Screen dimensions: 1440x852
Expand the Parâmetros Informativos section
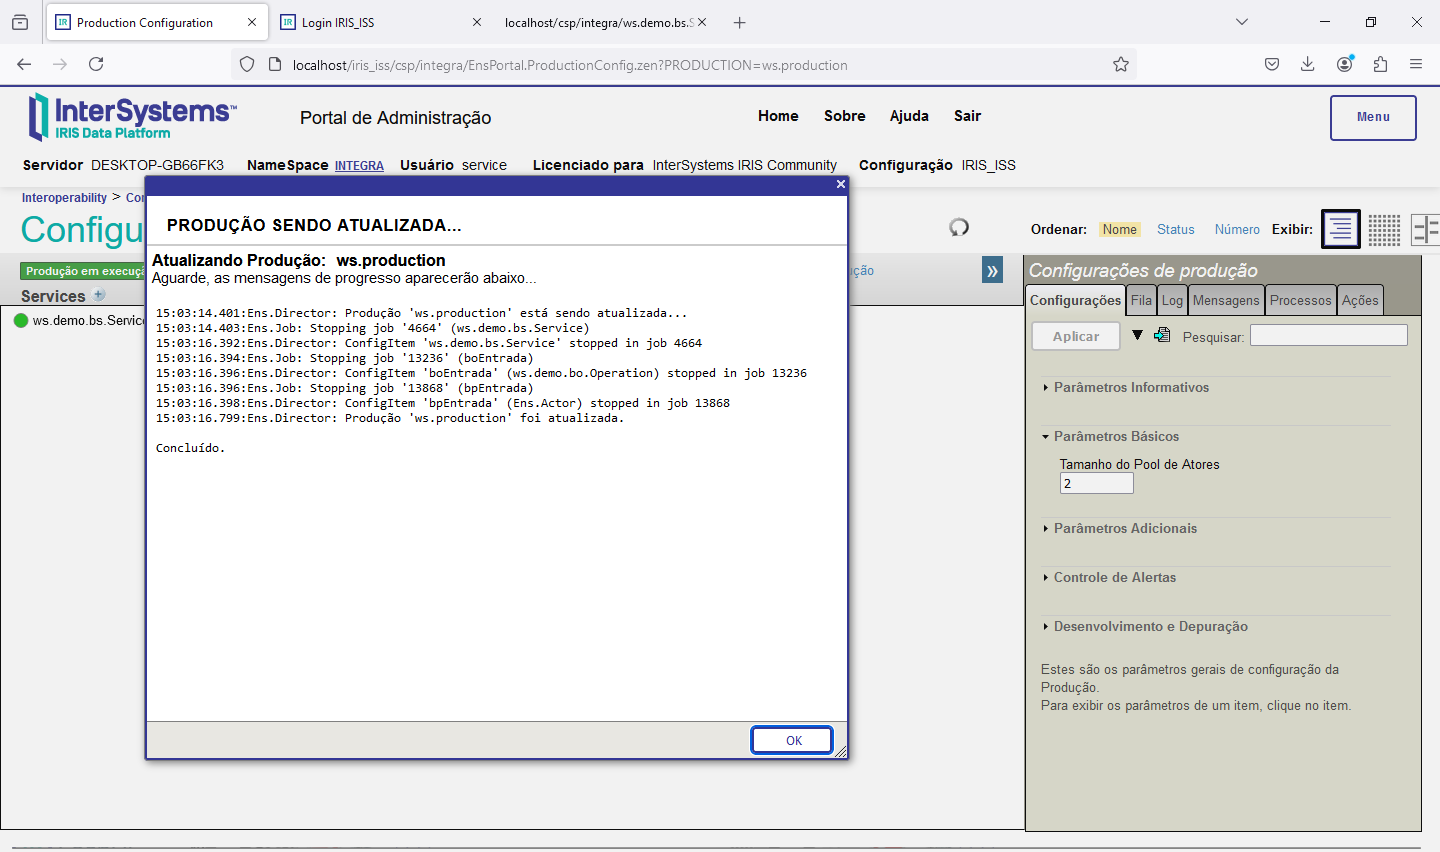(1130, 387)
